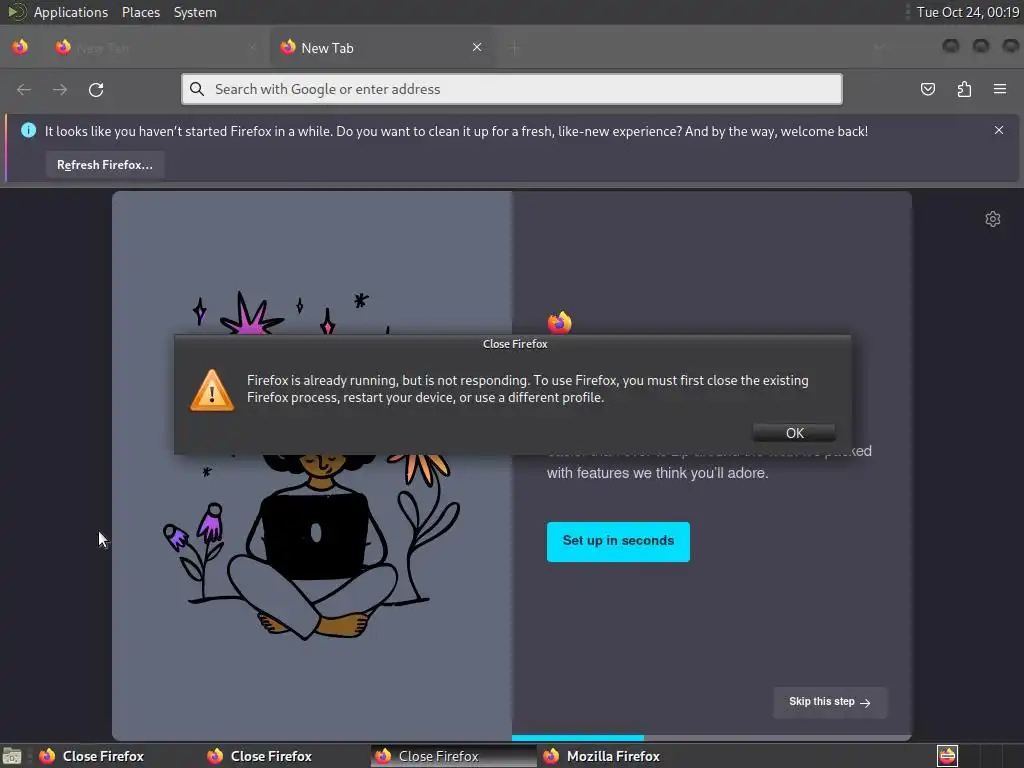Image resolution: width=1024 pixels, height=768 pixels.
Task: Click the Refresh Firefox… button
Action: (104, 165)
